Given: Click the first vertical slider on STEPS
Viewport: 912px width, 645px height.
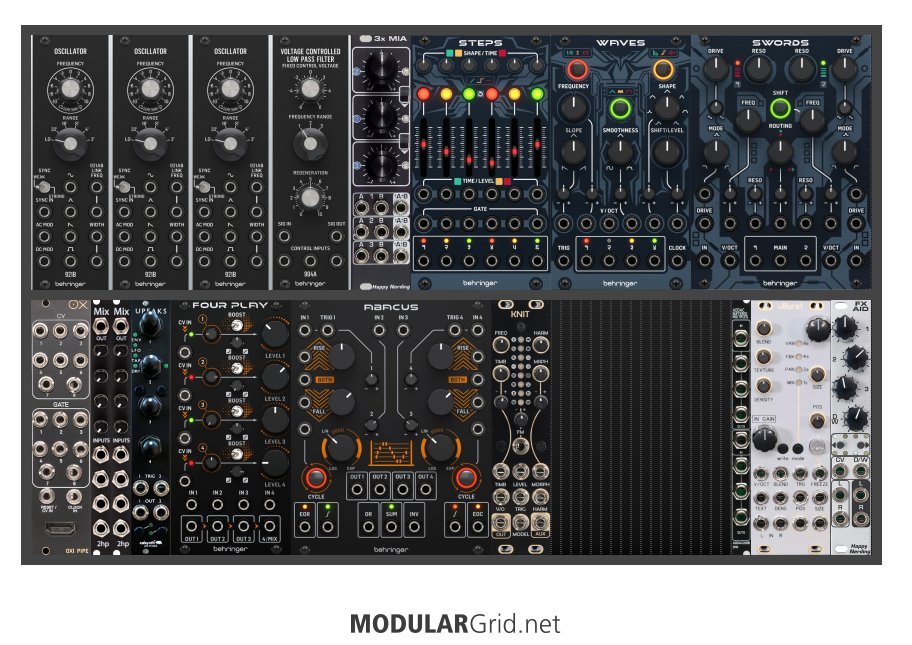Looking at the screenshot, I should pyautogui.click(x=423, y=145).
